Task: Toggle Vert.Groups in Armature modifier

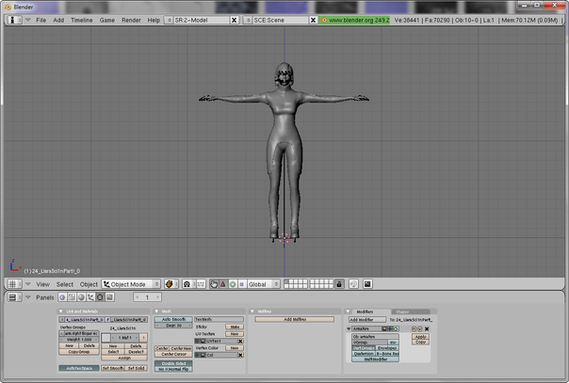Action: (363, 348)
